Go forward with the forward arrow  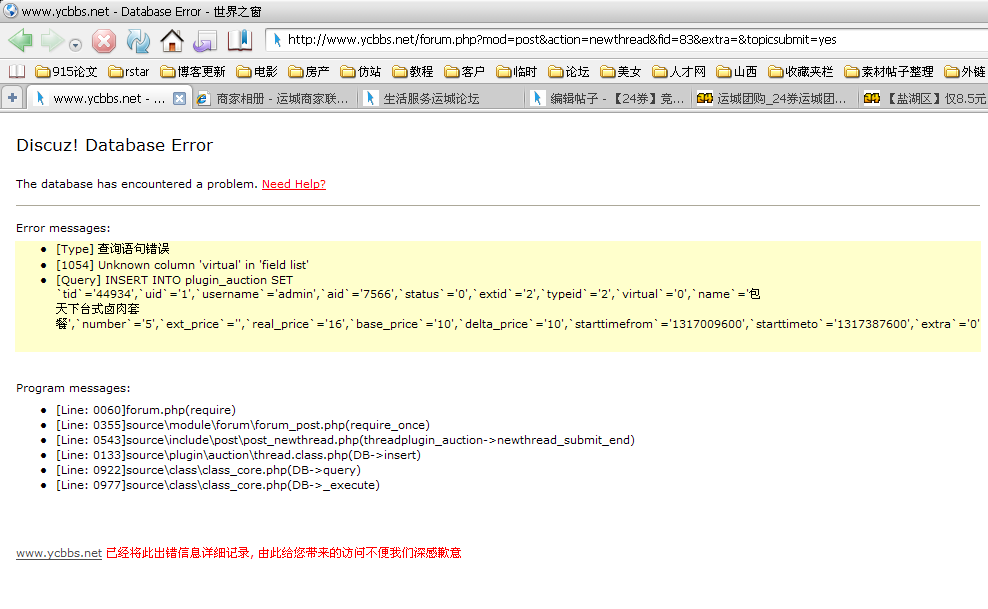52,41
